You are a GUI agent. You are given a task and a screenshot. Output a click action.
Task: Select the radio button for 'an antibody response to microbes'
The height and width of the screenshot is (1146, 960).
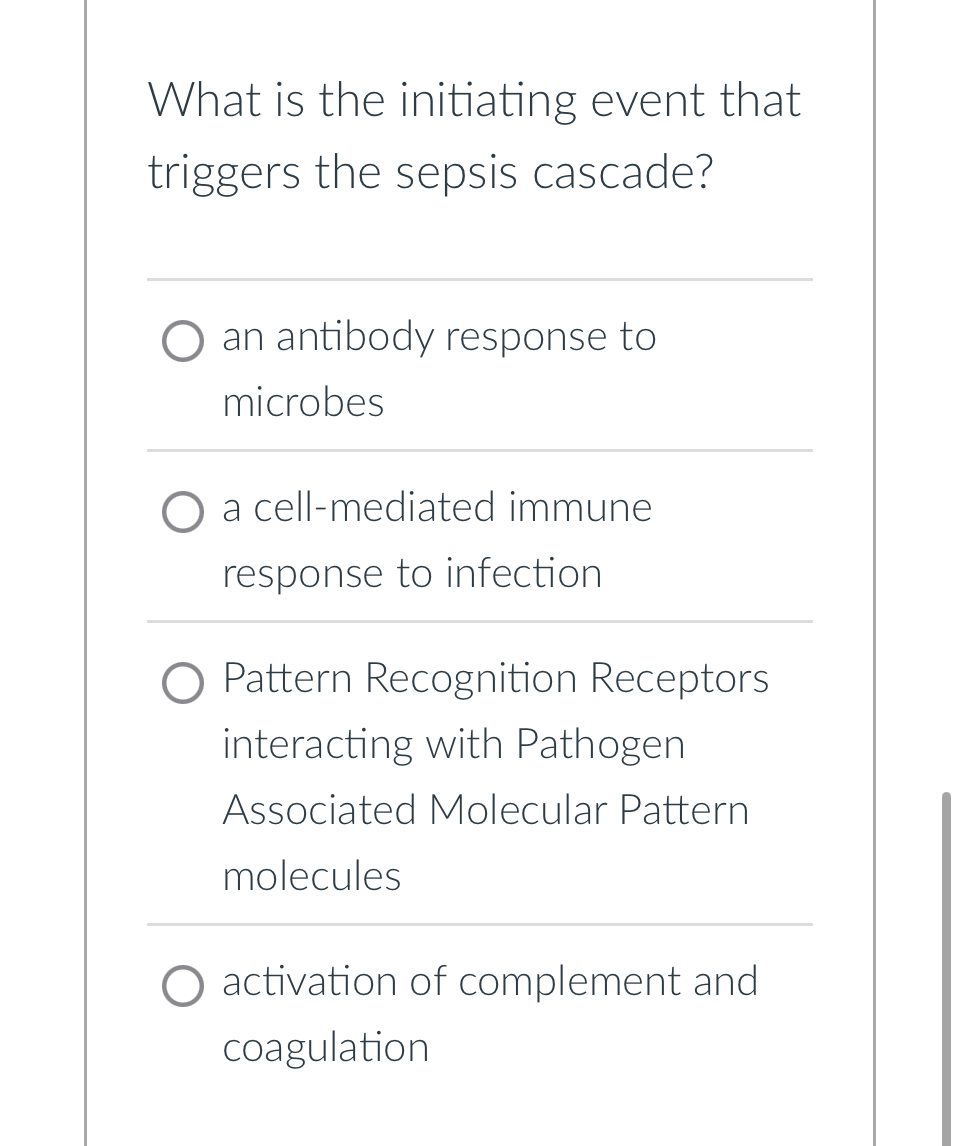click(x=183, y=341)
